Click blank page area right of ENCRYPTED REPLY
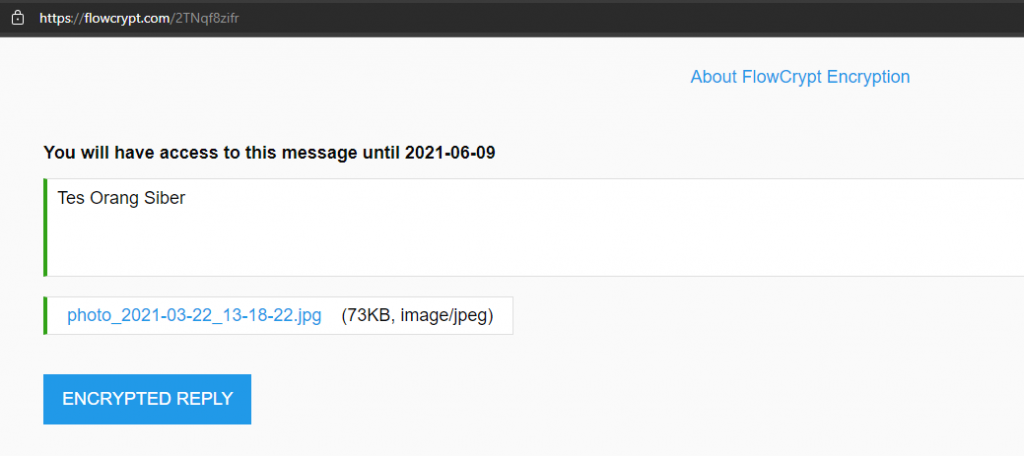Image resolution: width=1024 pixels, height=456 pixels. coord(588,399)
